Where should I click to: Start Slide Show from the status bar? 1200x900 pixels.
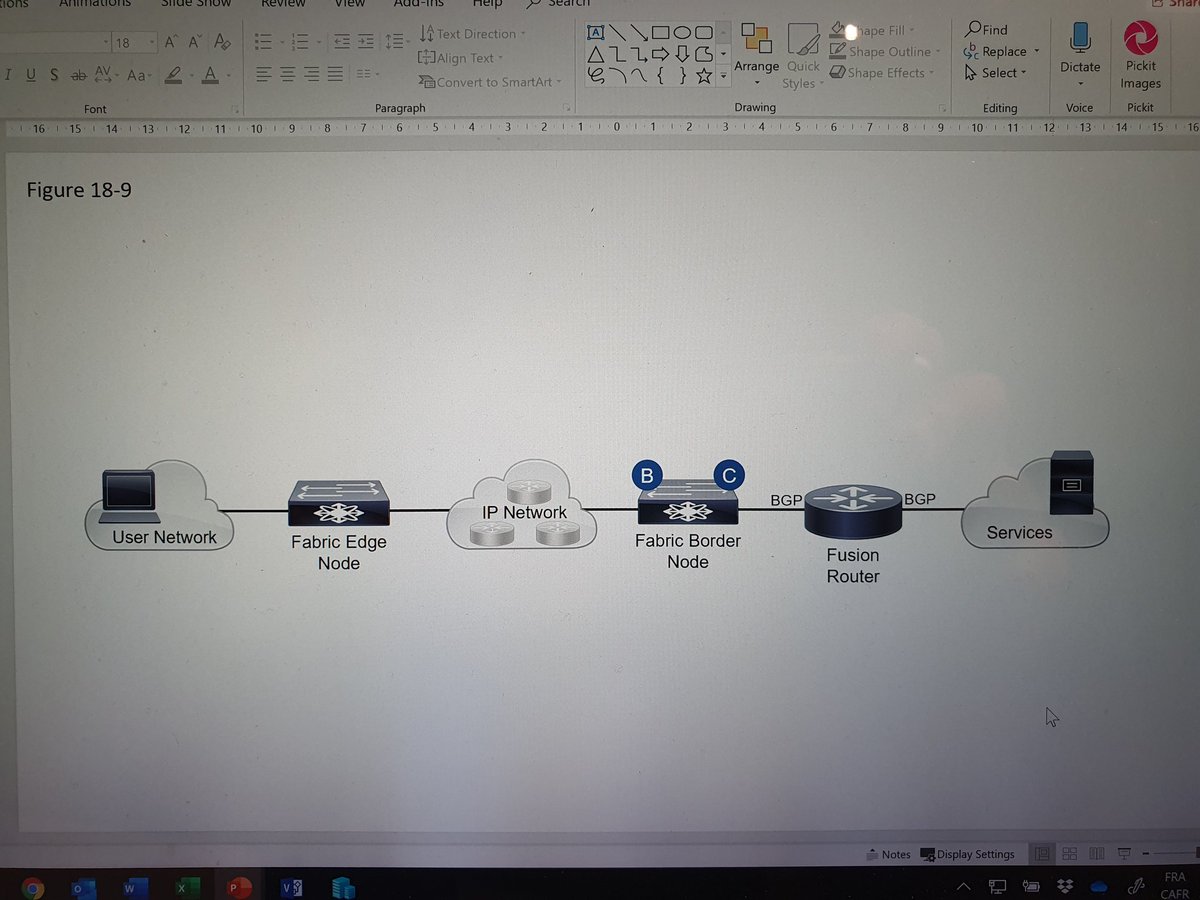[1123, 853]
